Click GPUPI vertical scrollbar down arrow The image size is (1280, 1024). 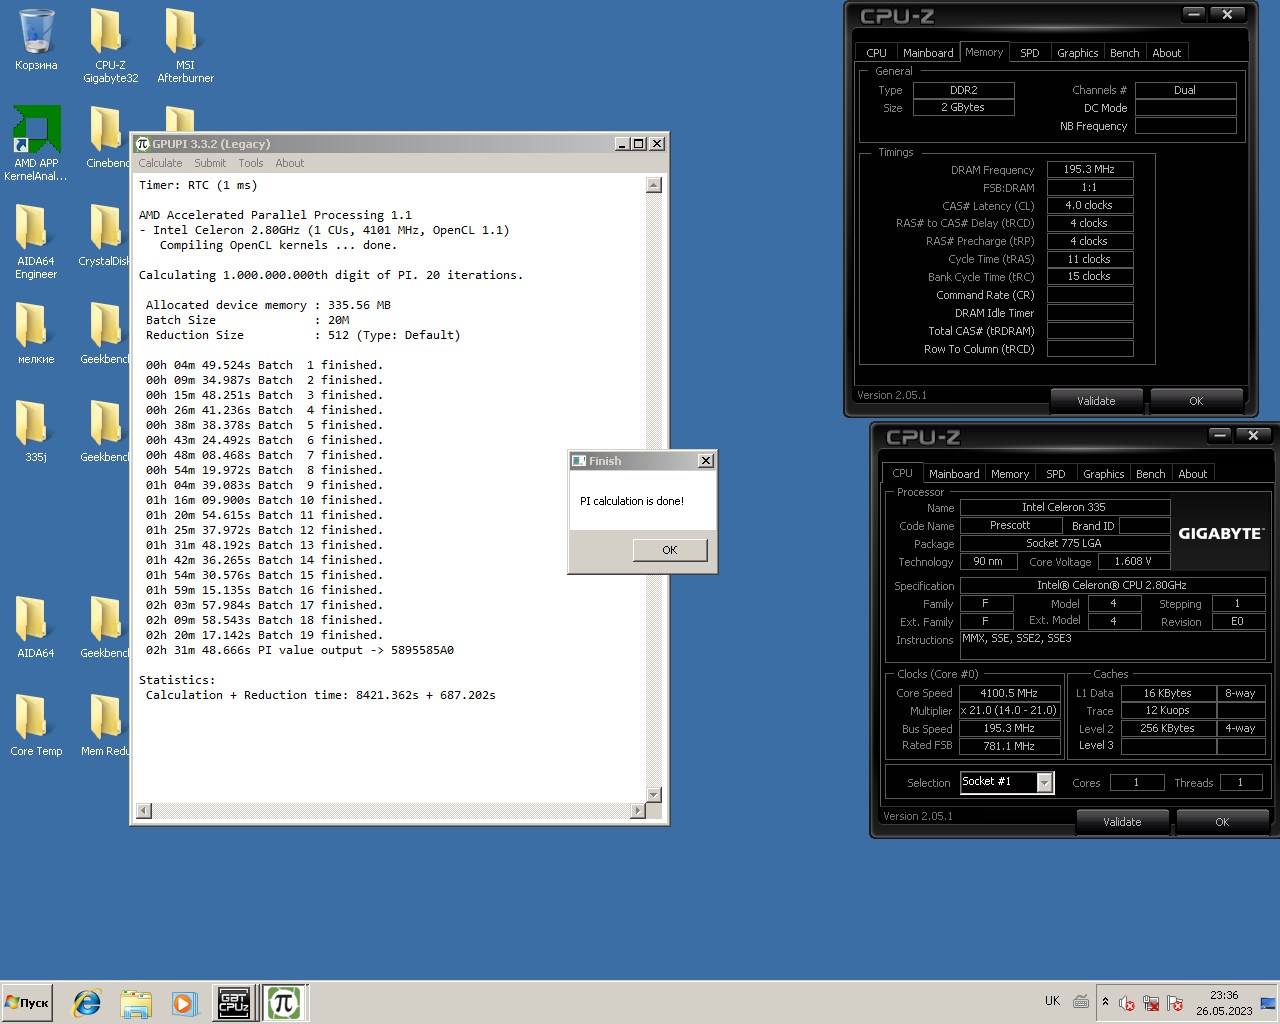[x=654, y=795]
